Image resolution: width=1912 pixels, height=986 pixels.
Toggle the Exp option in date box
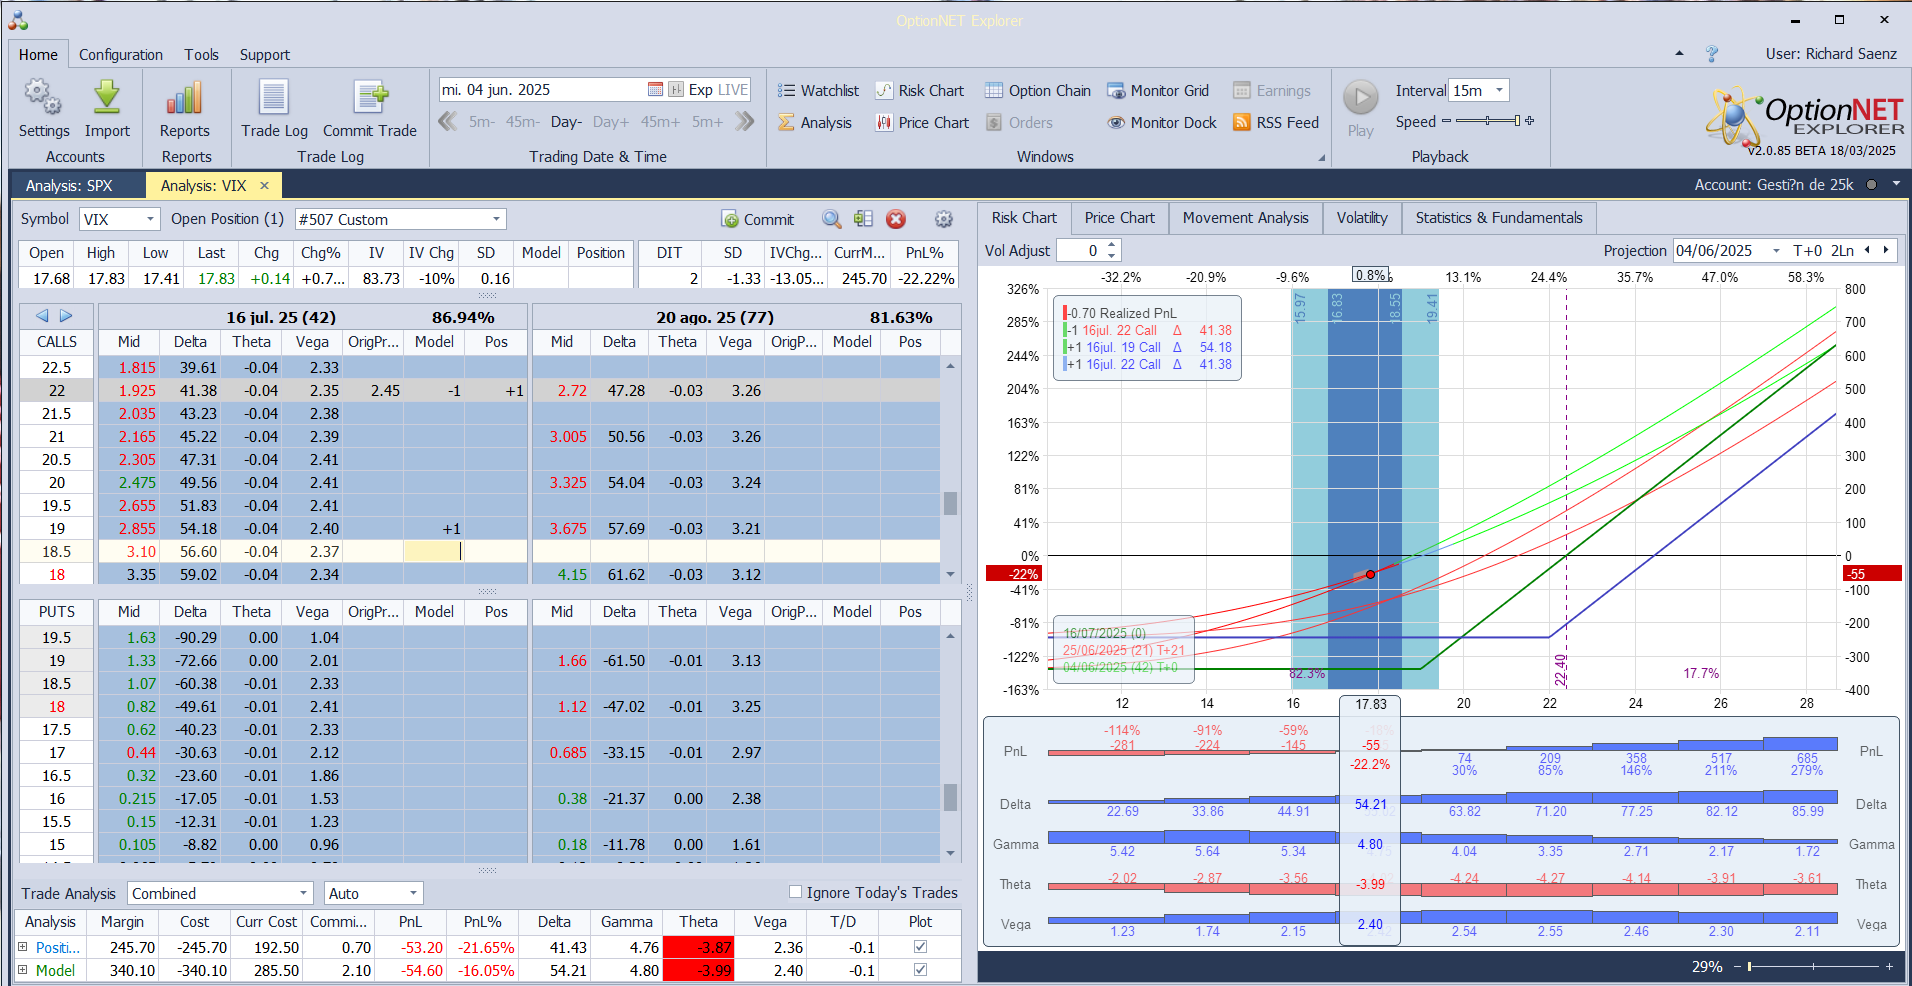(x=701, y=89)
